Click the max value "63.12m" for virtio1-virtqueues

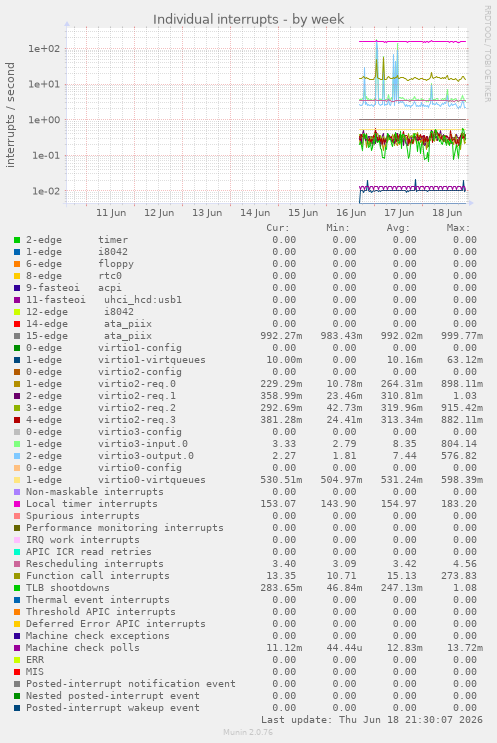[x=465, y=360]
